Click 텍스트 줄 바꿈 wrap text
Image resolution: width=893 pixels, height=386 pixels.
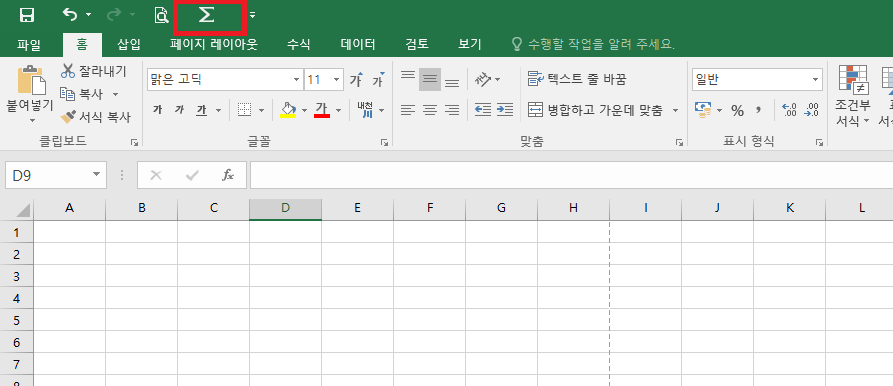pyautogui.click(x=577, y=80)
